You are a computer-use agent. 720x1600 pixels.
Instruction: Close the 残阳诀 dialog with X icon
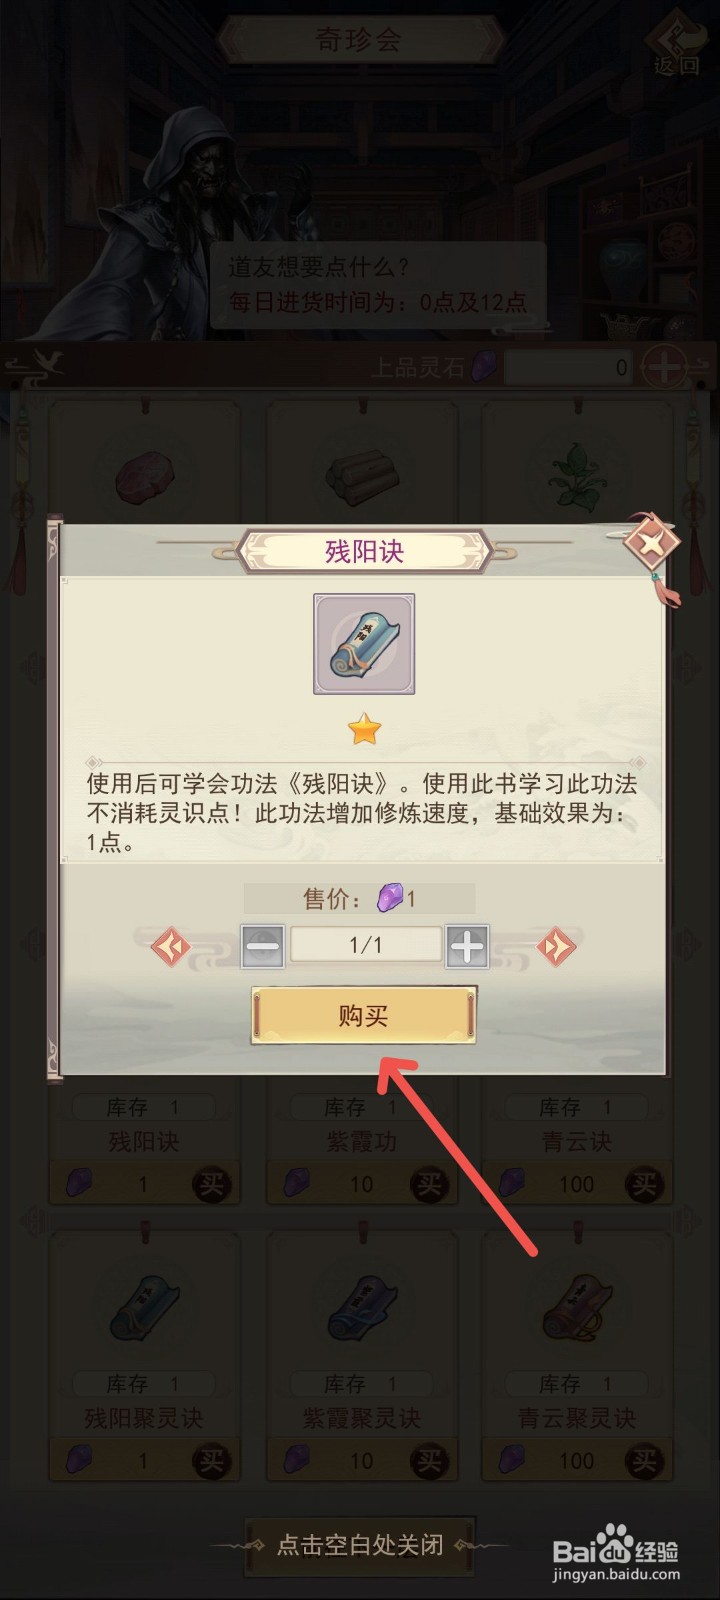tap(651, 545)
